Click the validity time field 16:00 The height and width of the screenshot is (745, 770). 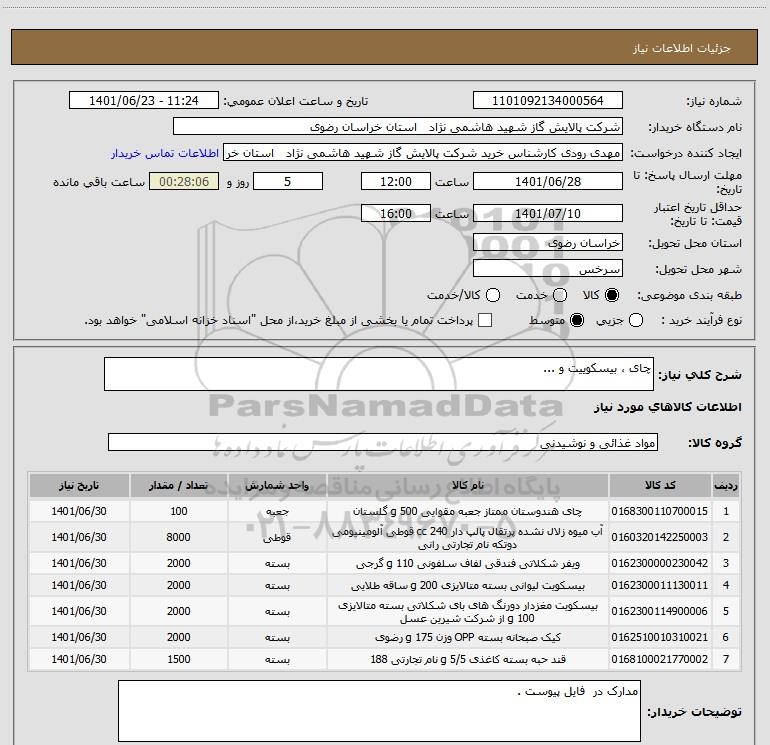click(x=396, y=214)
